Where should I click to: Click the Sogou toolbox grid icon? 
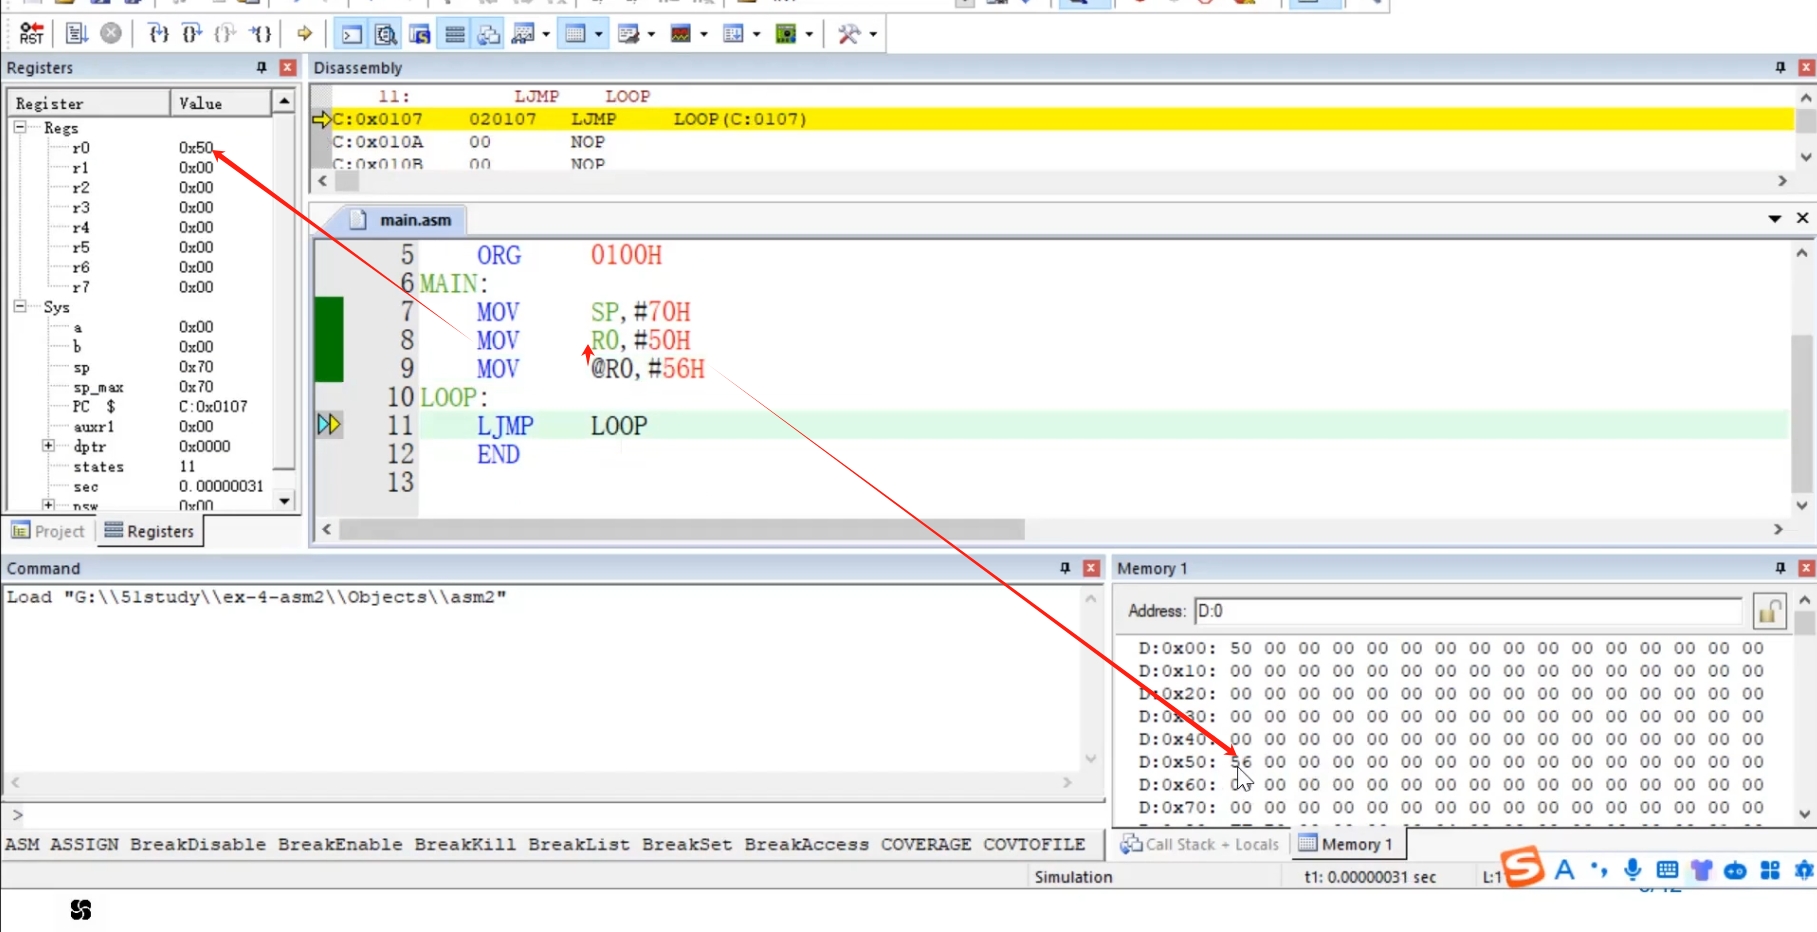(1770, 870)
